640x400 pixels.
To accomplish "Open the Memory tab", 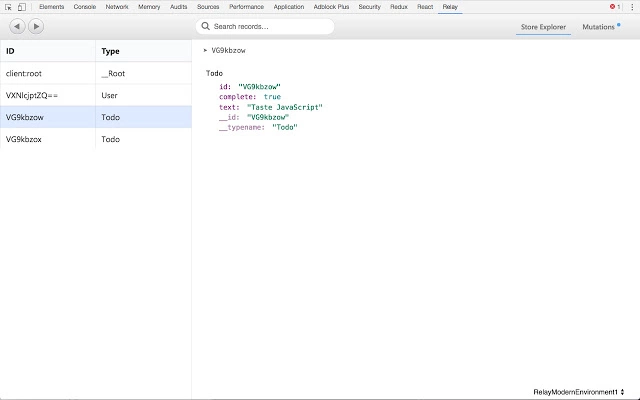I will point(149,7).
